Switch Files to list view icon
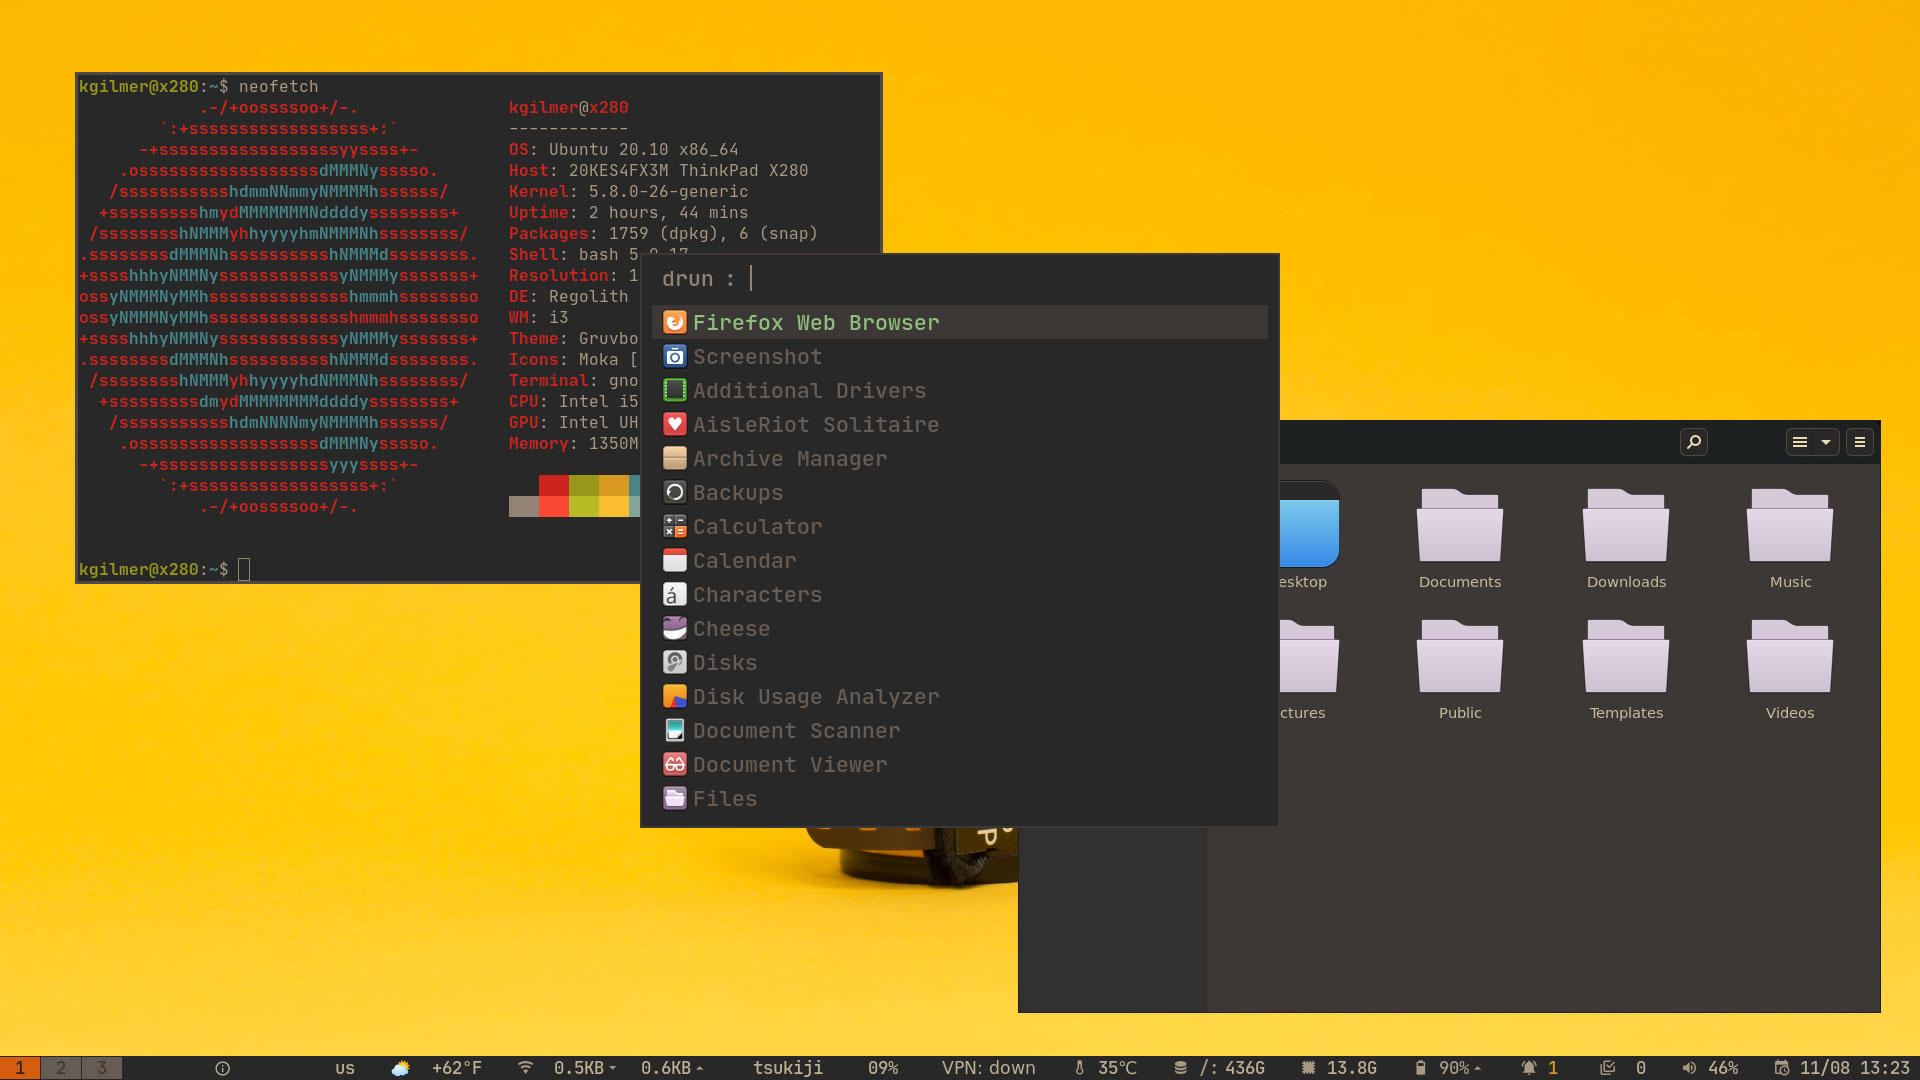 [1800, 442]
